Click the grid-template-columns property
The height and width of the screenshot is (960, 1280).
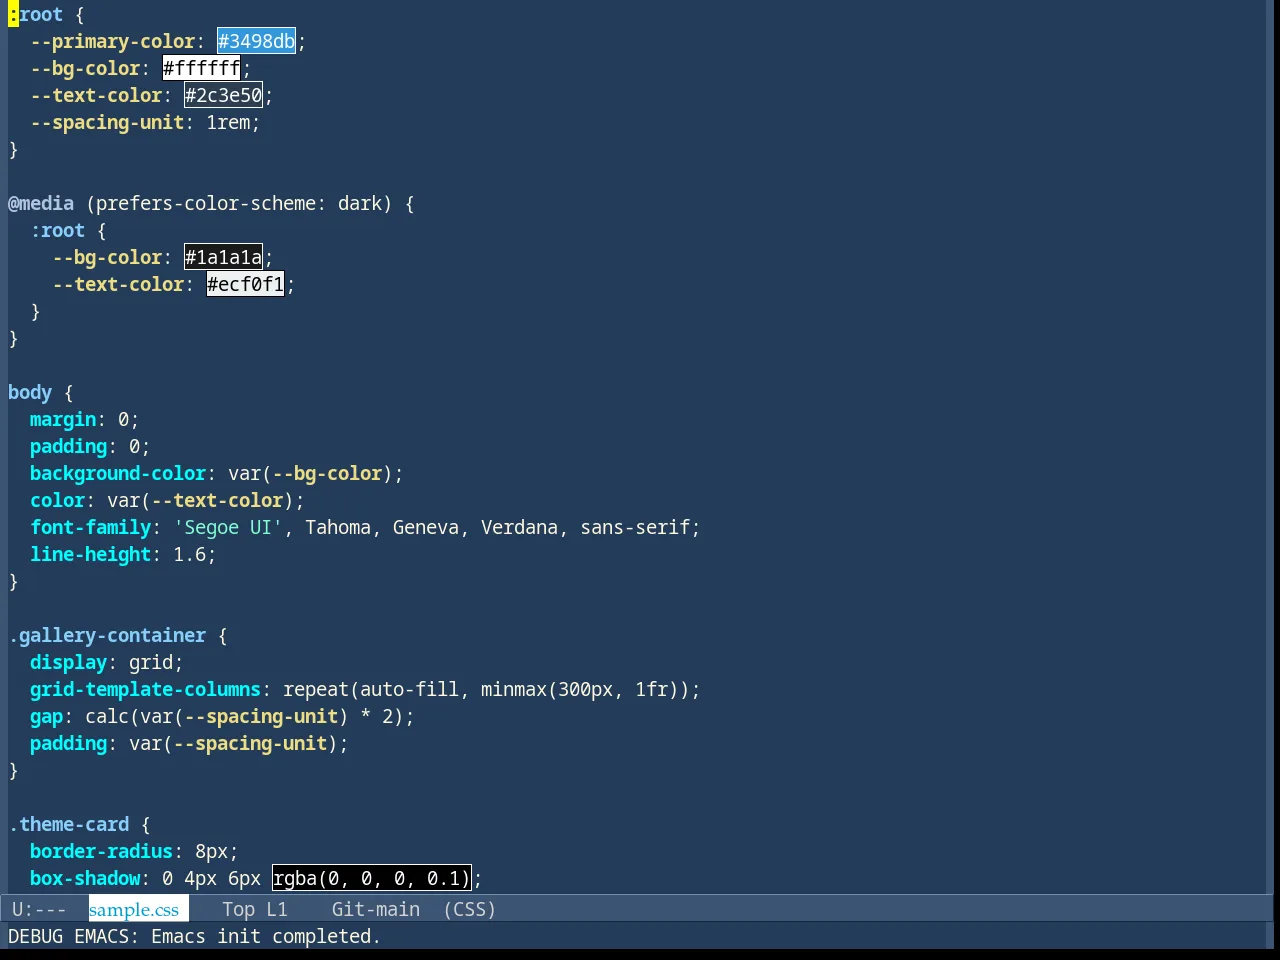pos(145,689)
